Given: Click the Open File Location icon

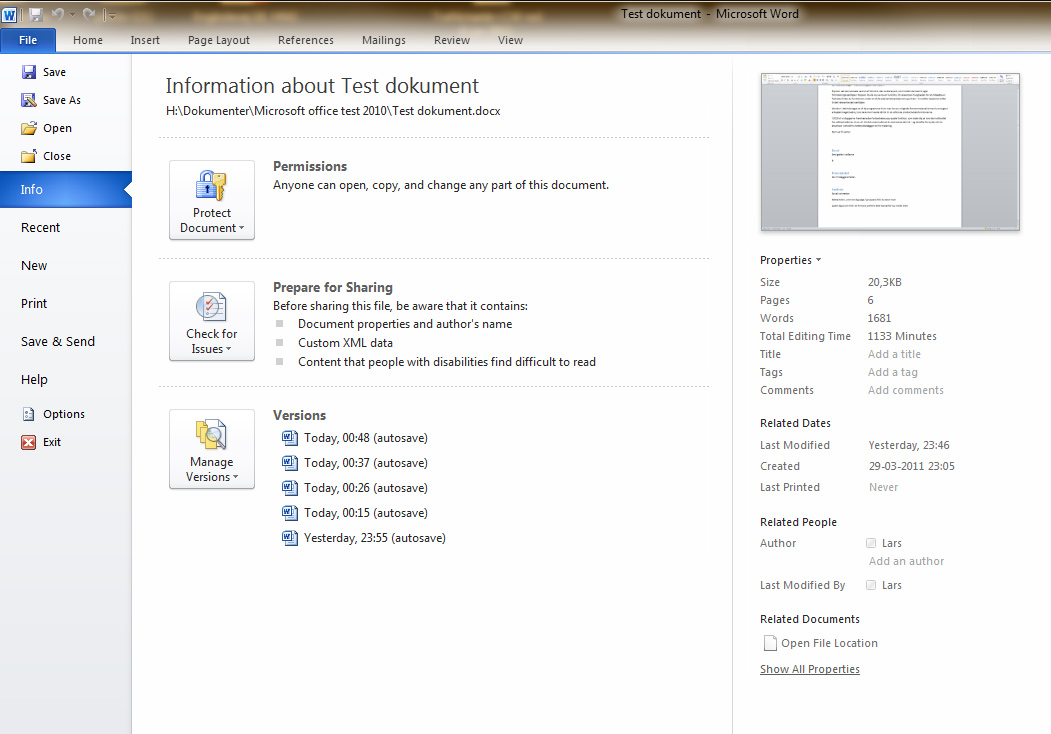Looking at the screenshot, I should tap(770, 643).
